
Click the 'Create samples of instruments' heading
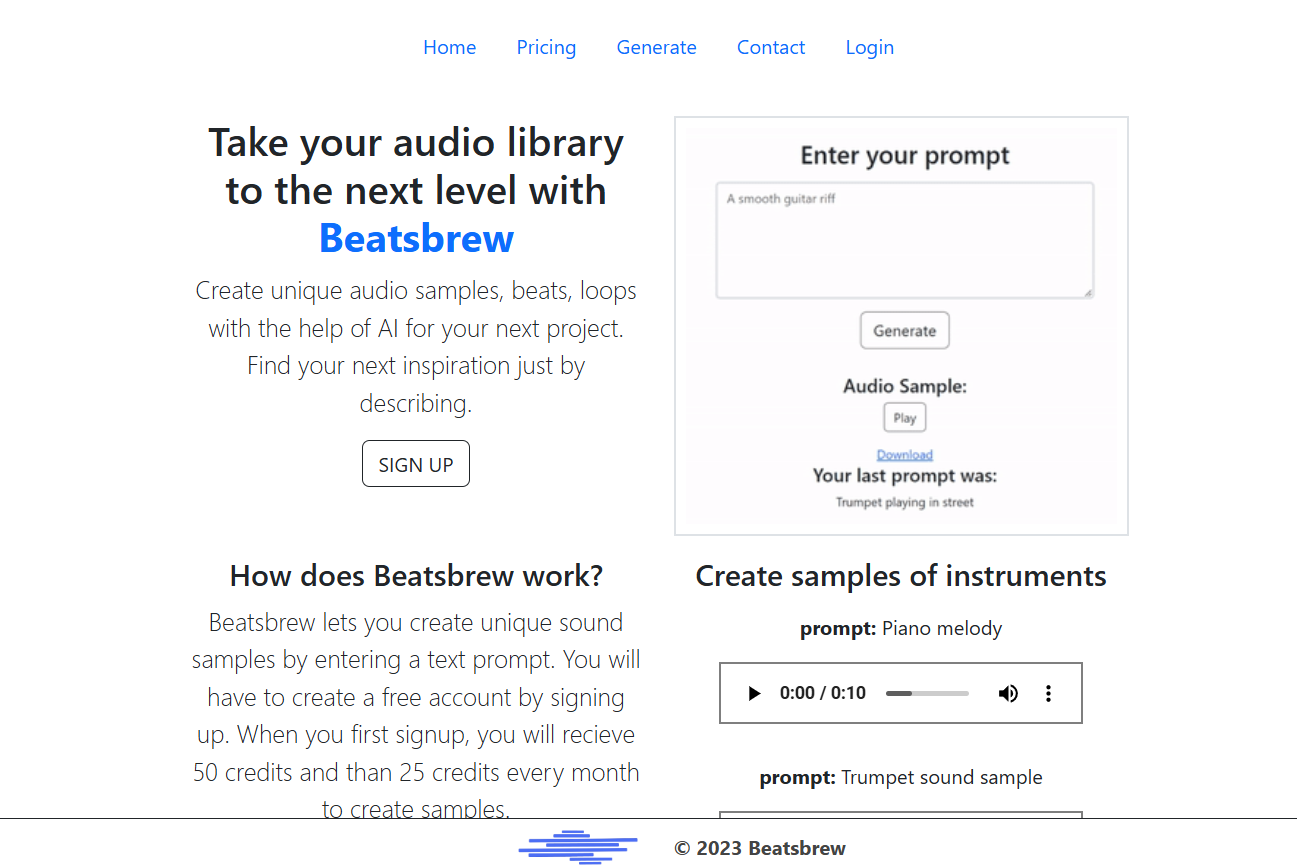click(x=900, y=576)
